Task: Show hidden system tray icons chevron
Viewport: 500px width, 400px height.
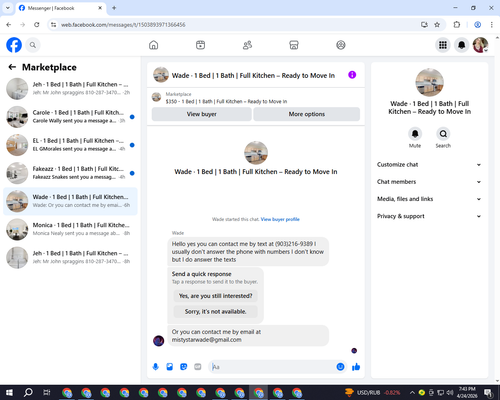Action: [x=412, y=392]
